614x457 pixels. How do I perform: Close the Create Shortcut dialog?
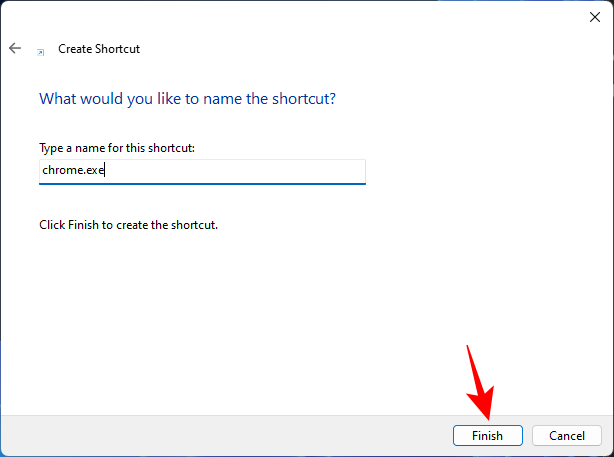(594, 17)
